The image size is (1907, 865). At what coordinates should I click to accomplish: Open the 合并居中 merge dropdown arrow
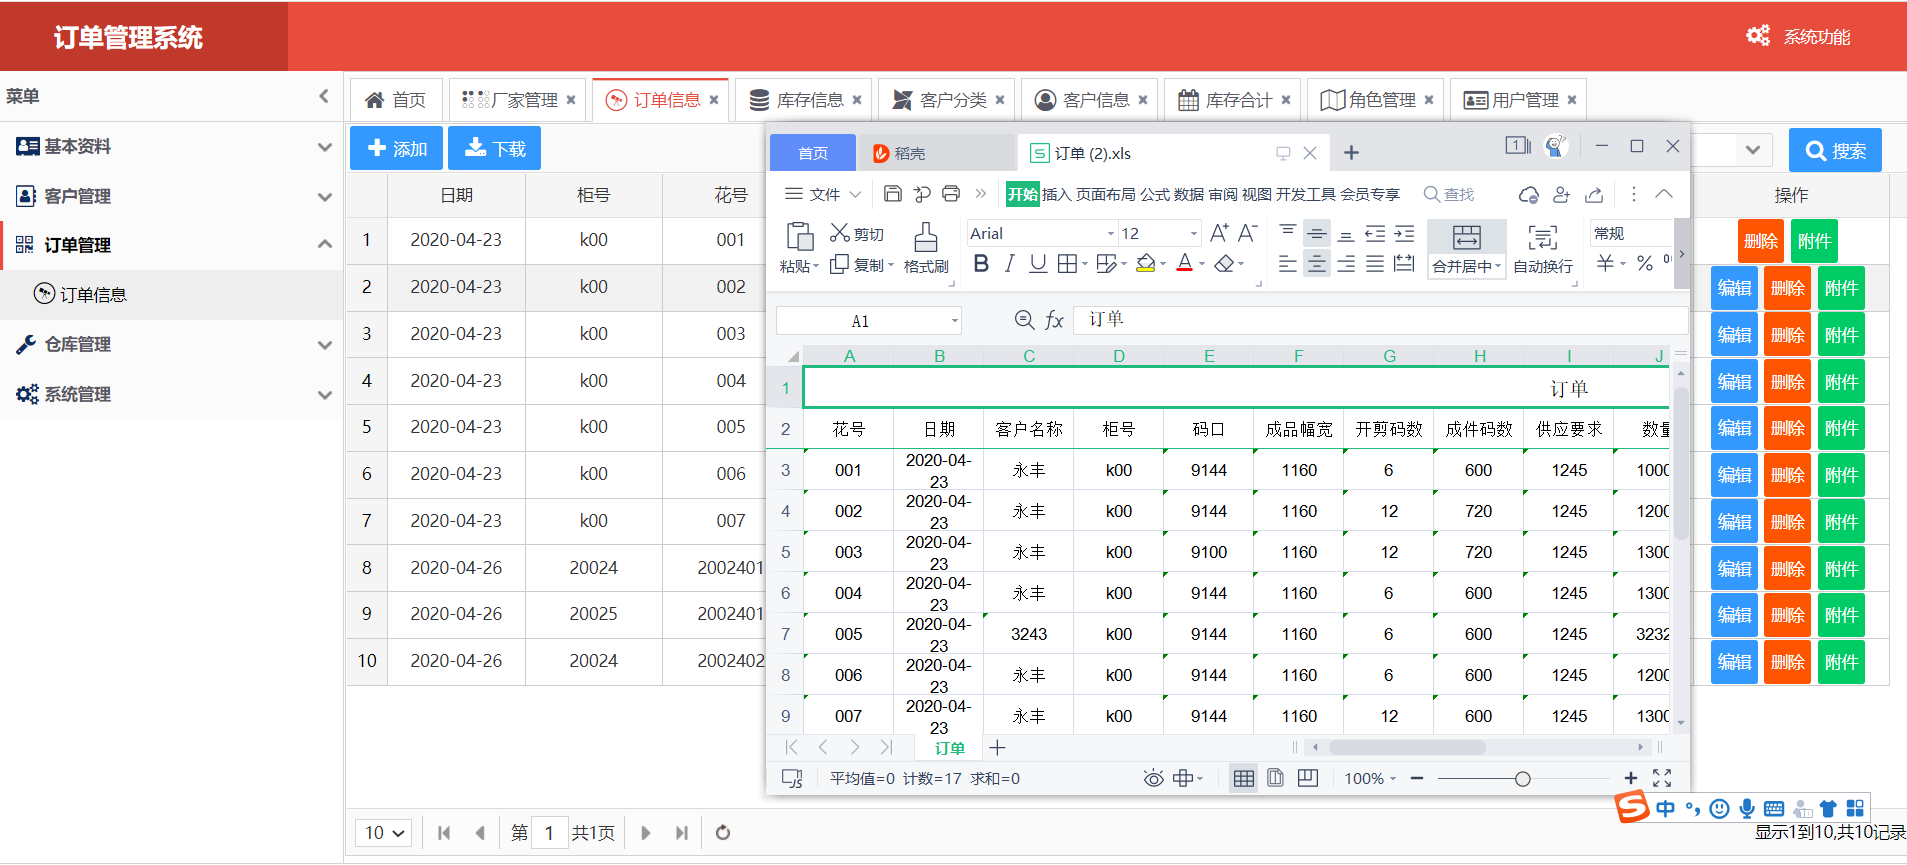(1498, 267)
